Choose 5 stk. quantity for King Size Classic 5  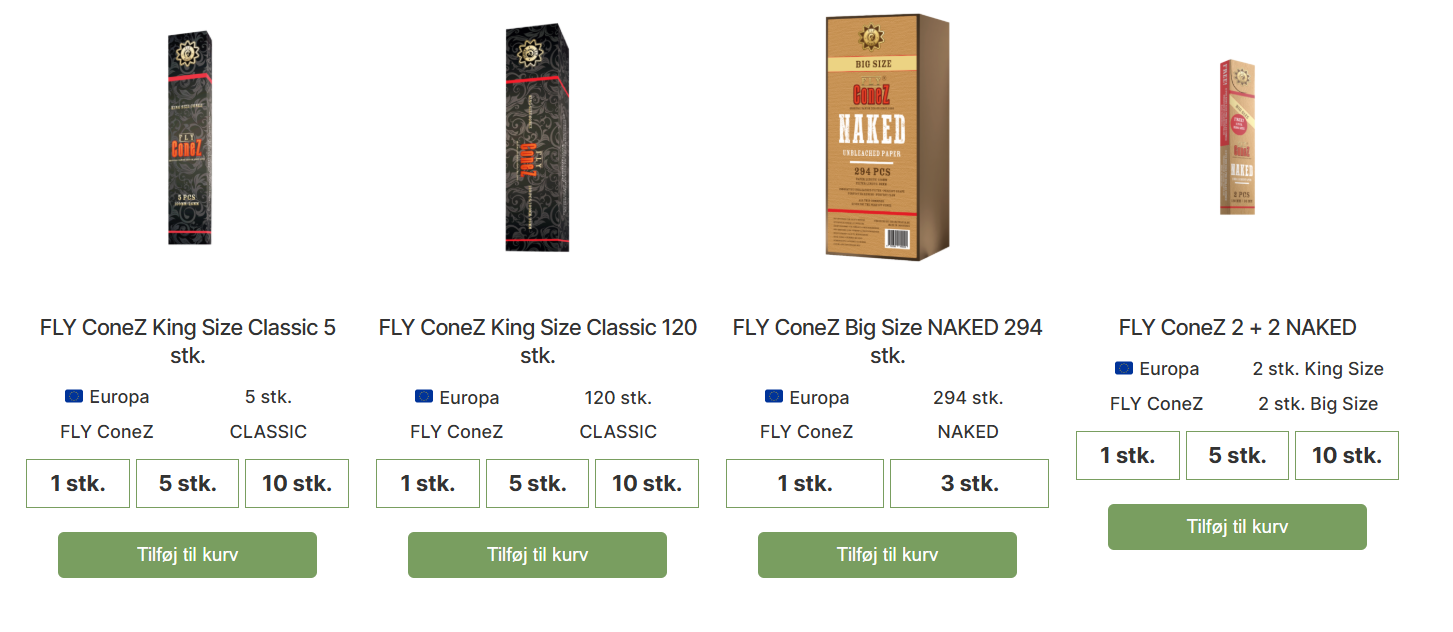pos(188,484)
